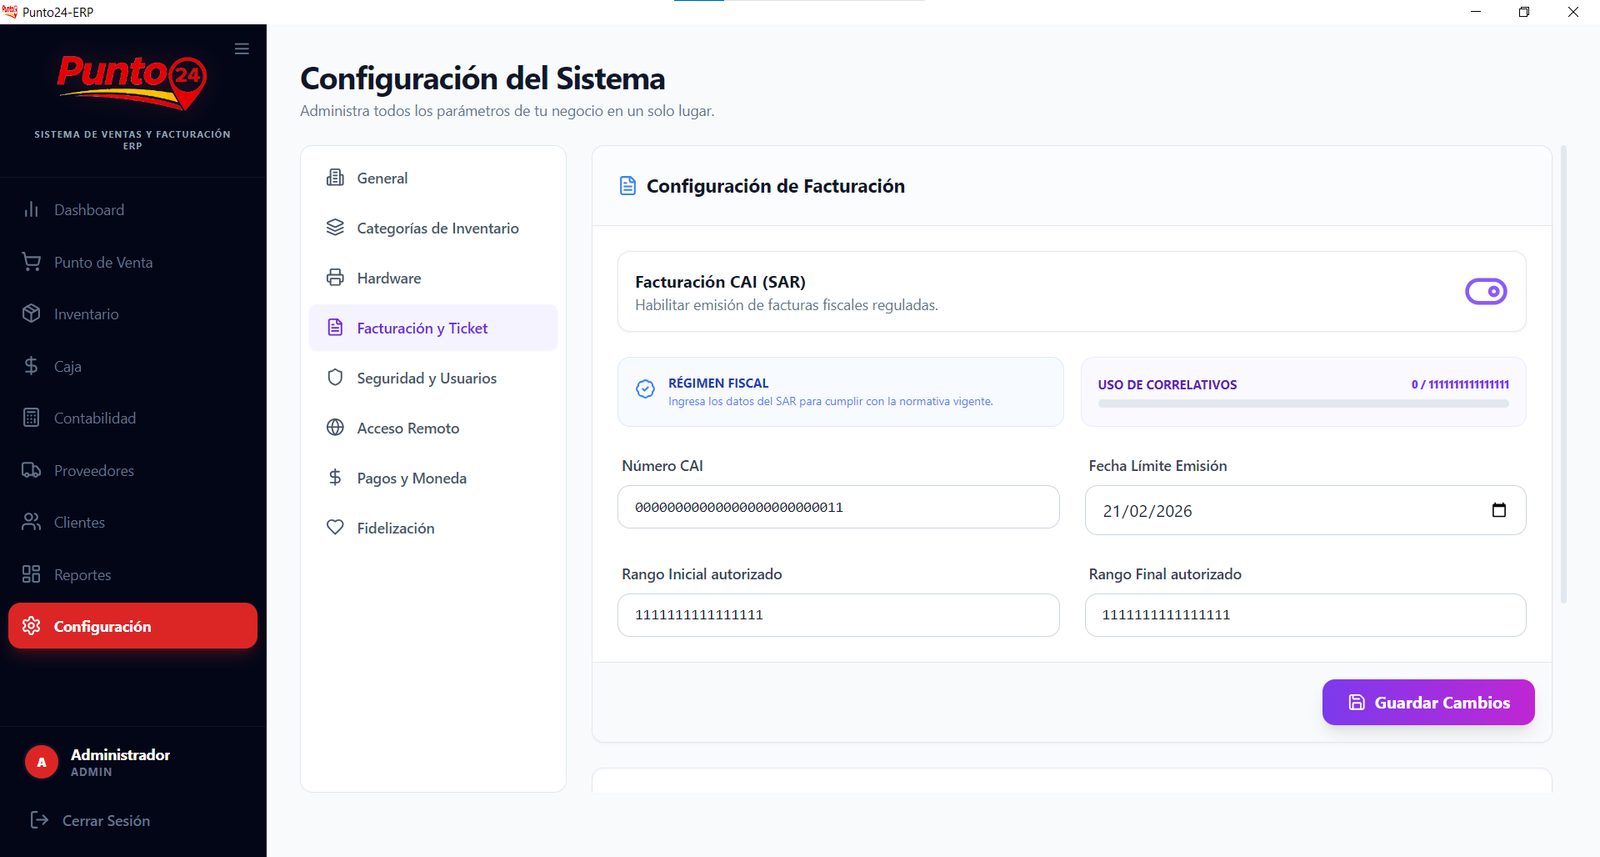
Task: Click the Cerrar Sesión logout icon
Action: pyautogui.click(x=40, y=820)
